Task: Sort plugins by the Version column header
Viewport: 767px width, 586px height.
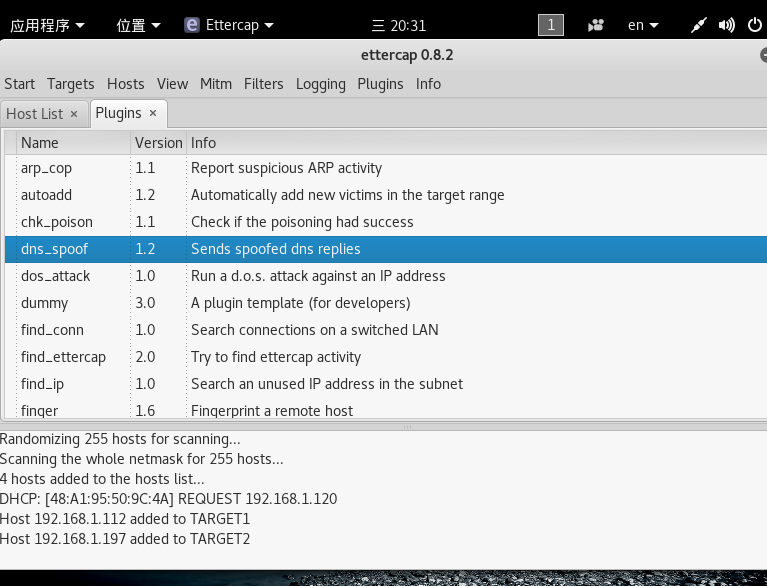Action: (x=158, y=143)
